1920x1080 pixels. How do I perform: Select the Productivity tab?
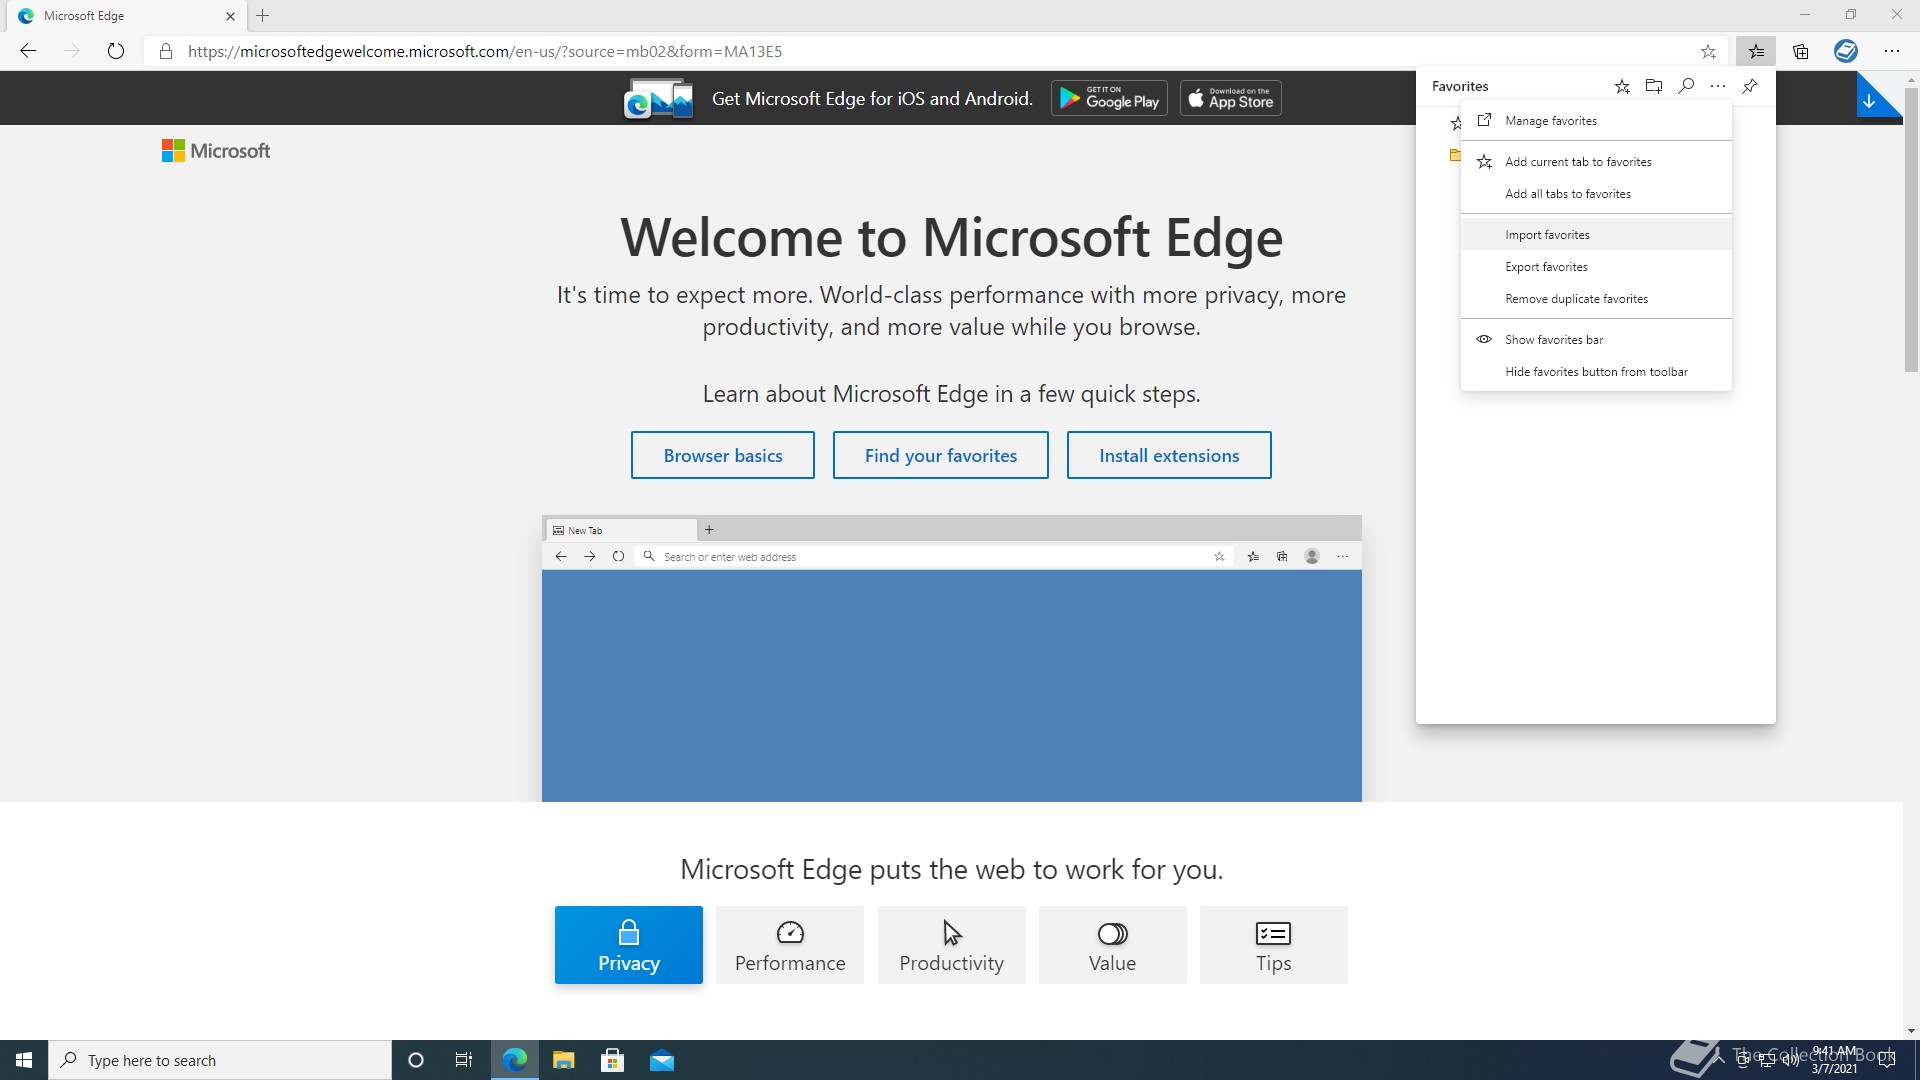952,945
